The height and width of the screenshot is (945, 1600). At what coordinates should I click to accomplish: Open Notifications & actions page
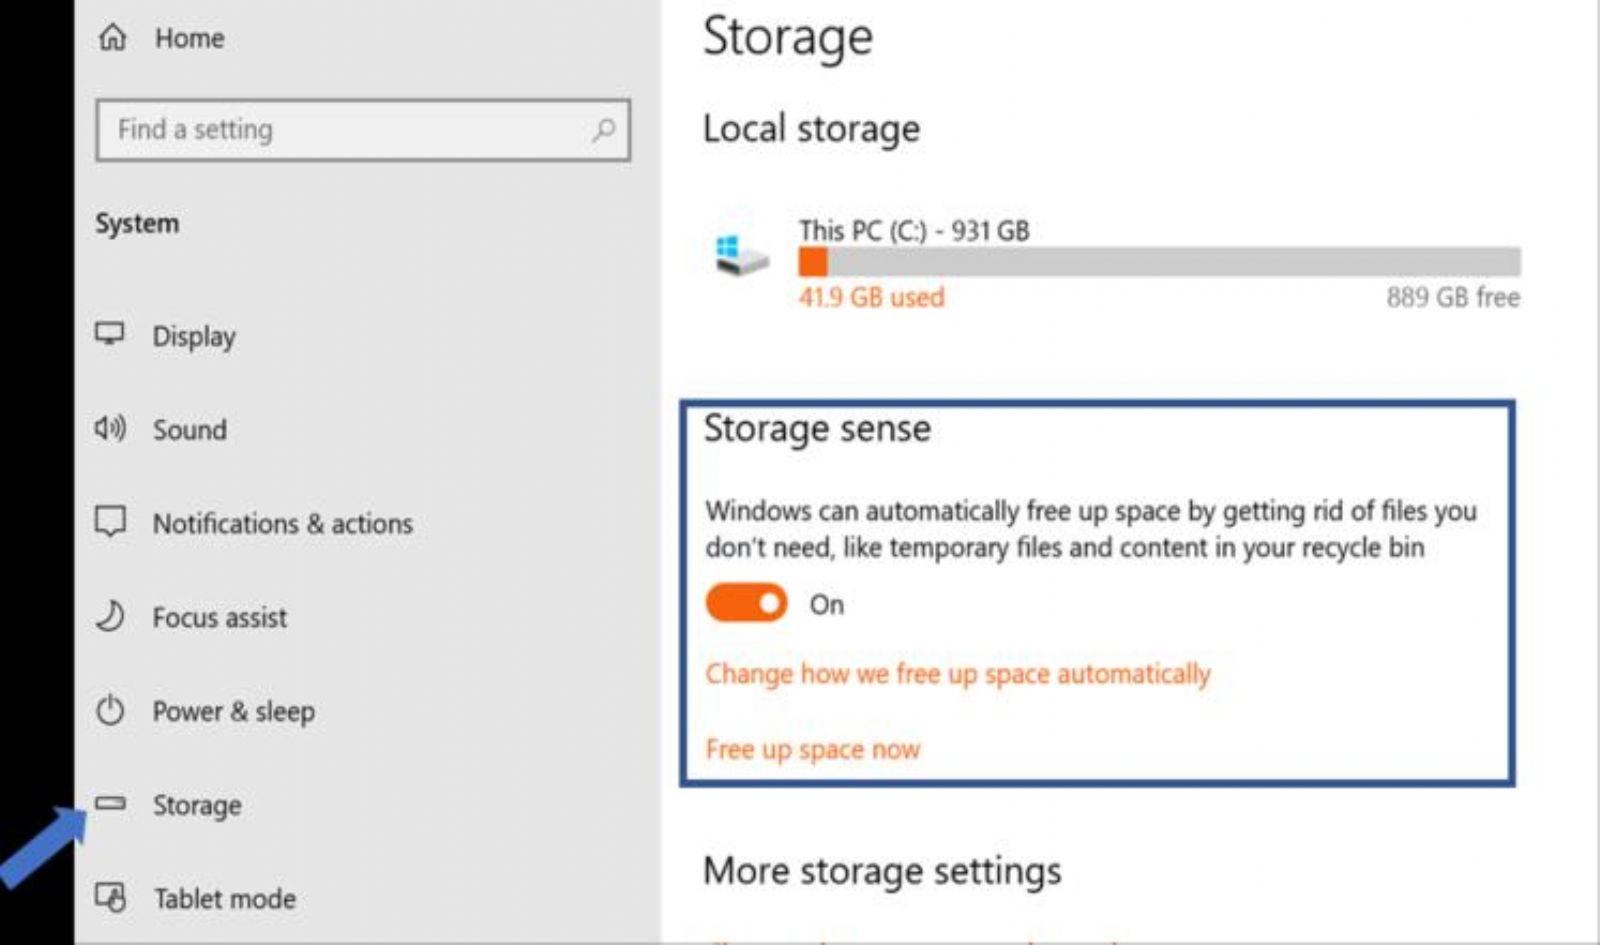pos(282,523)
